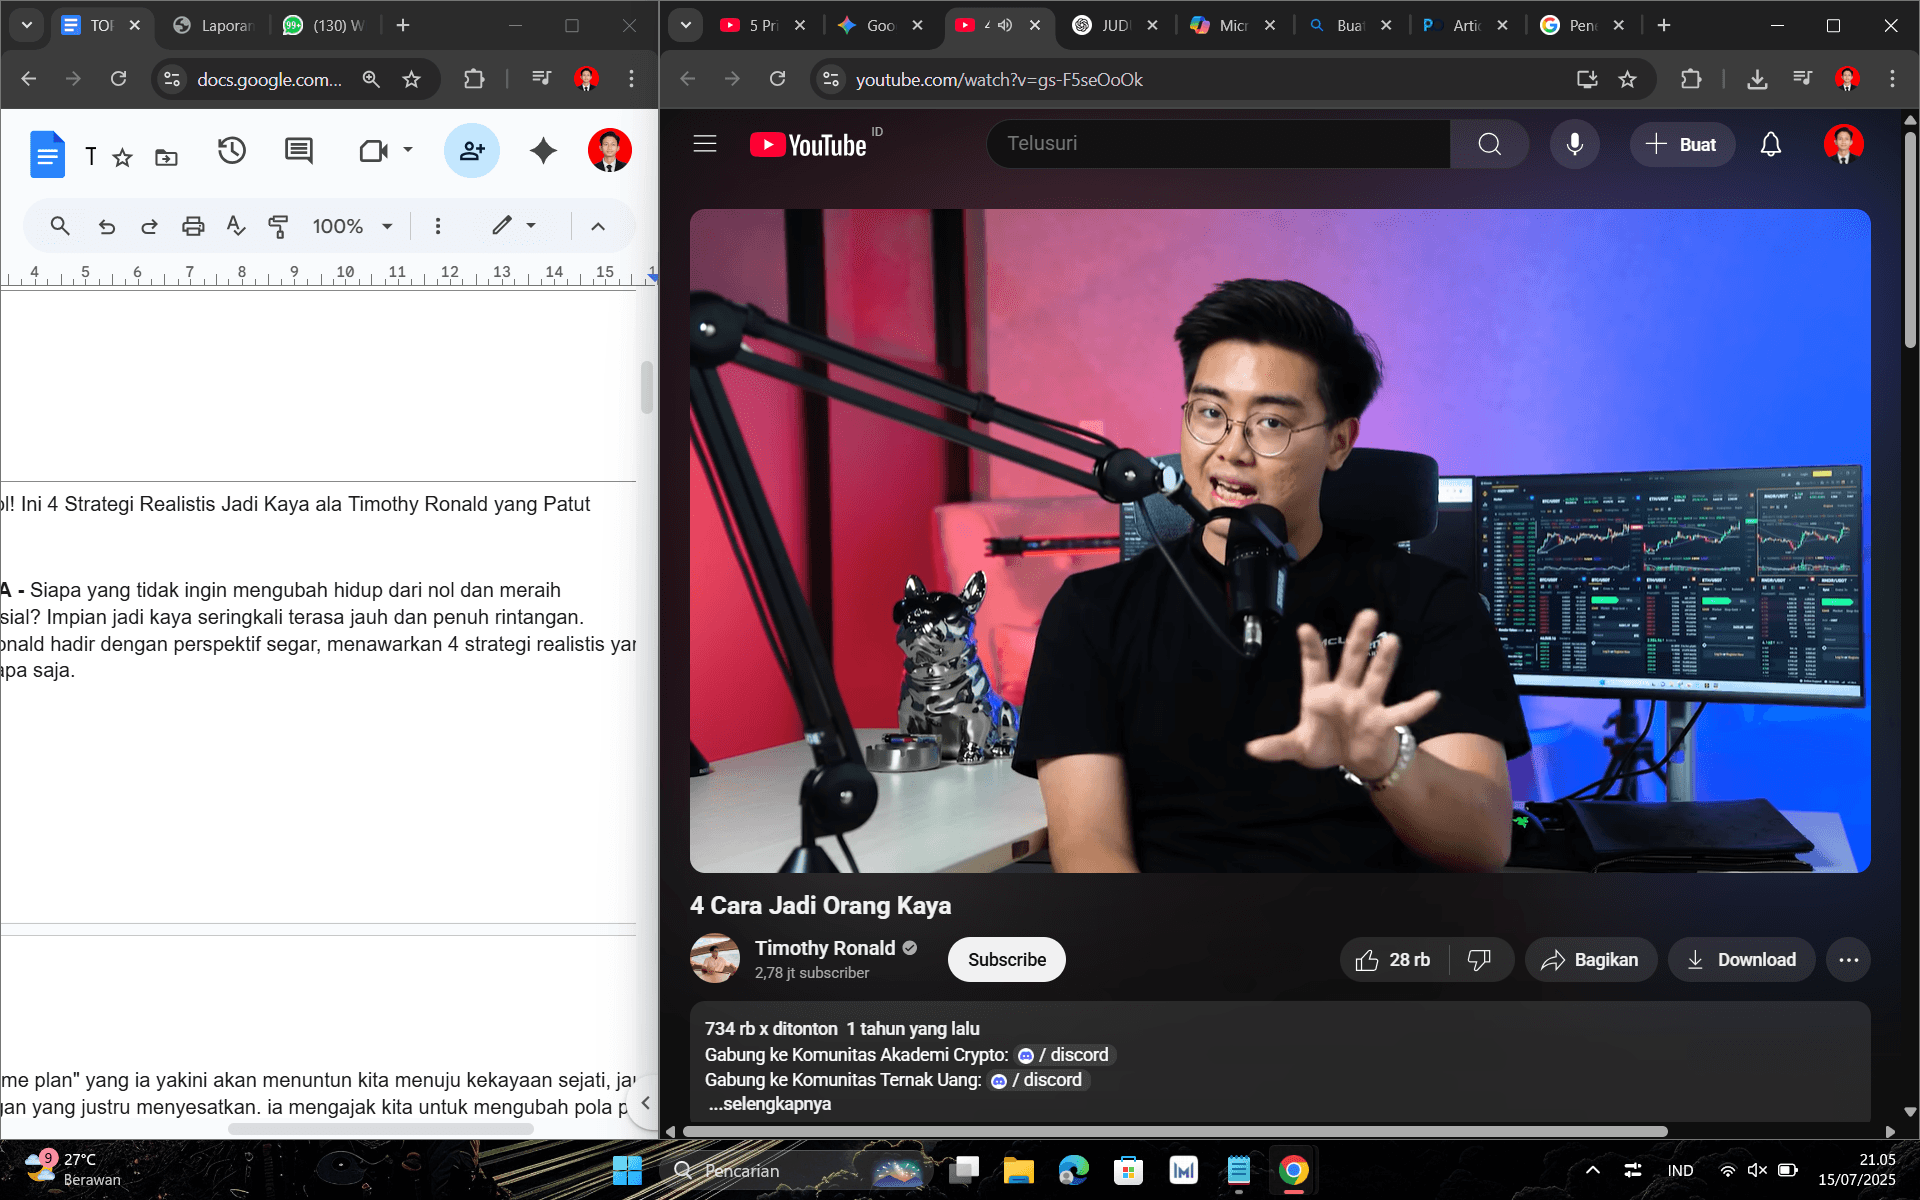This screenshot has width=1920, height=1200.
Task: Click the redo icon in Docs toolbar
Action: point(149,226)
